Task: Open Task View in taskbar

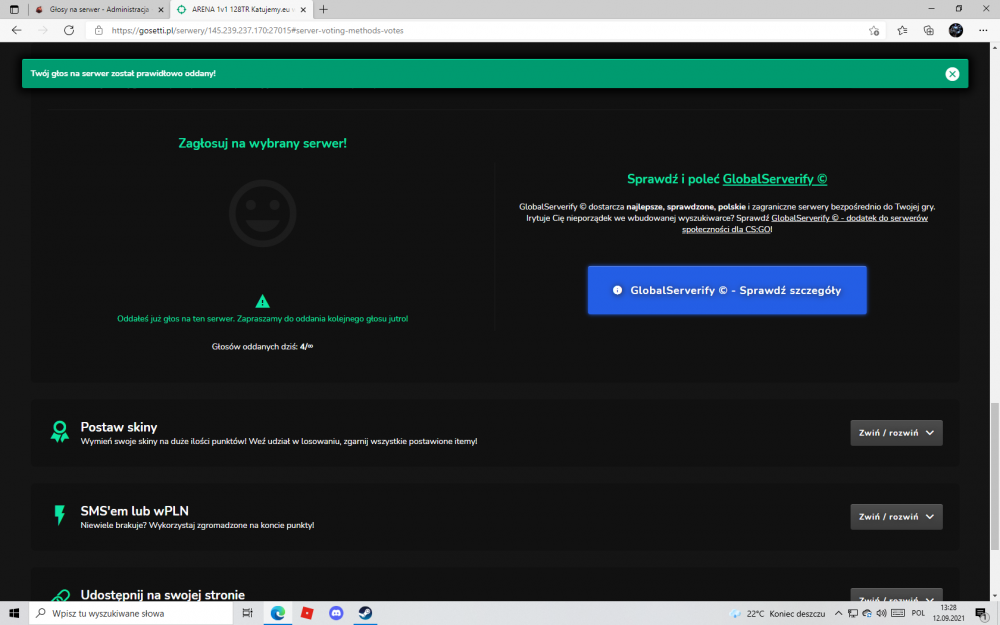Action: [247, 613]
